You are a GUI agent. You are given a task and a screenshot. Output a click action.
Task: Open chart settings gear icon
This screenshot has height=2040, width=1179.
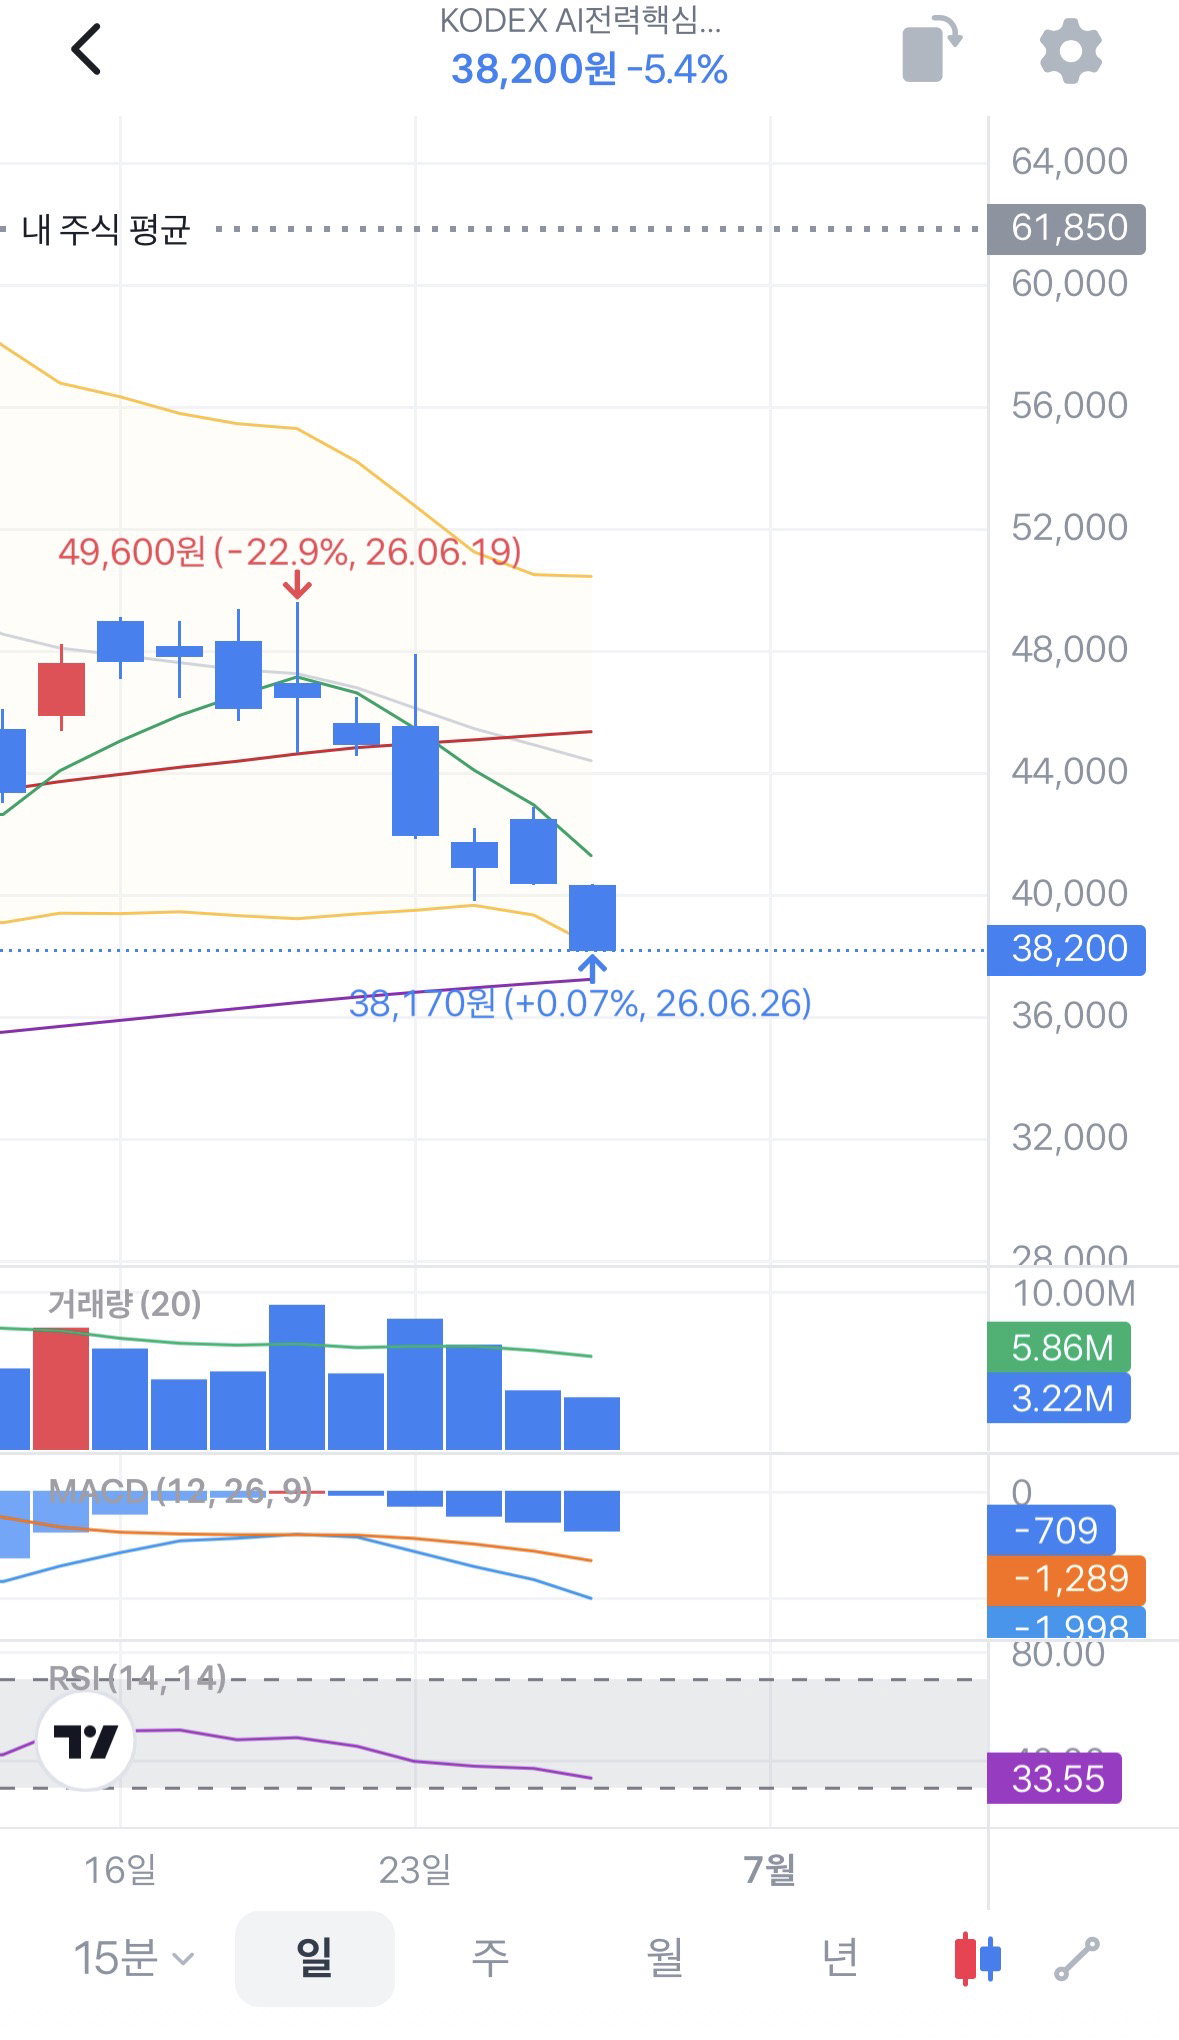click(x=1071, y=50)
